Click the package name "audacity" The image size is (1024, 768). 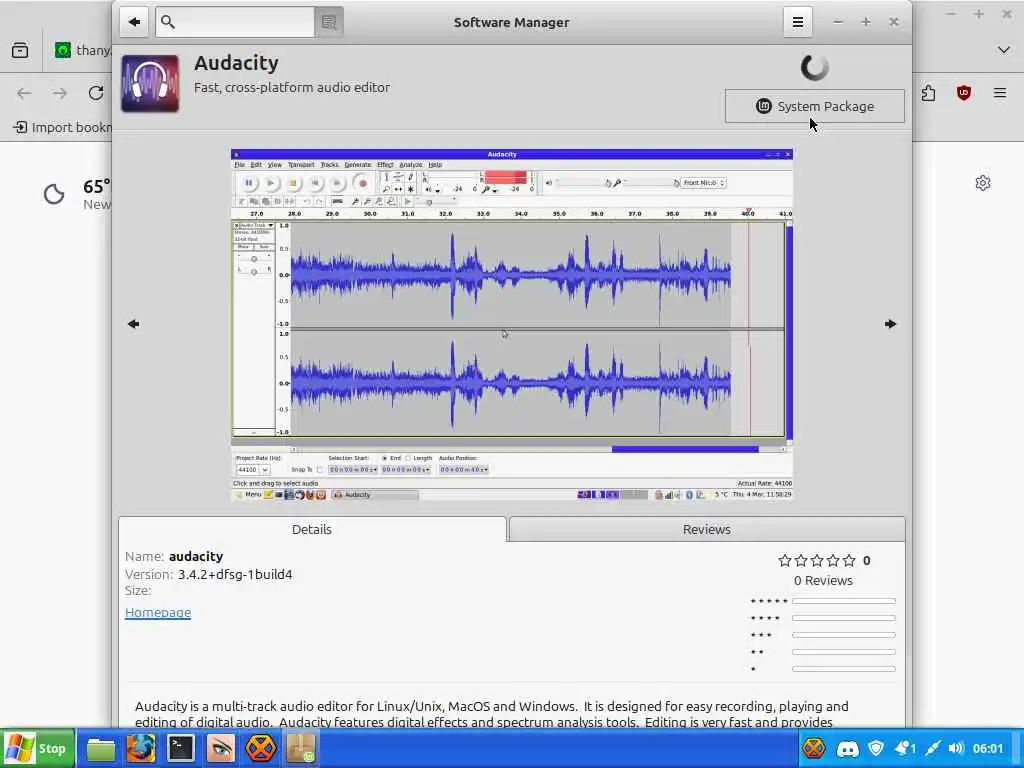coord(196,556)
